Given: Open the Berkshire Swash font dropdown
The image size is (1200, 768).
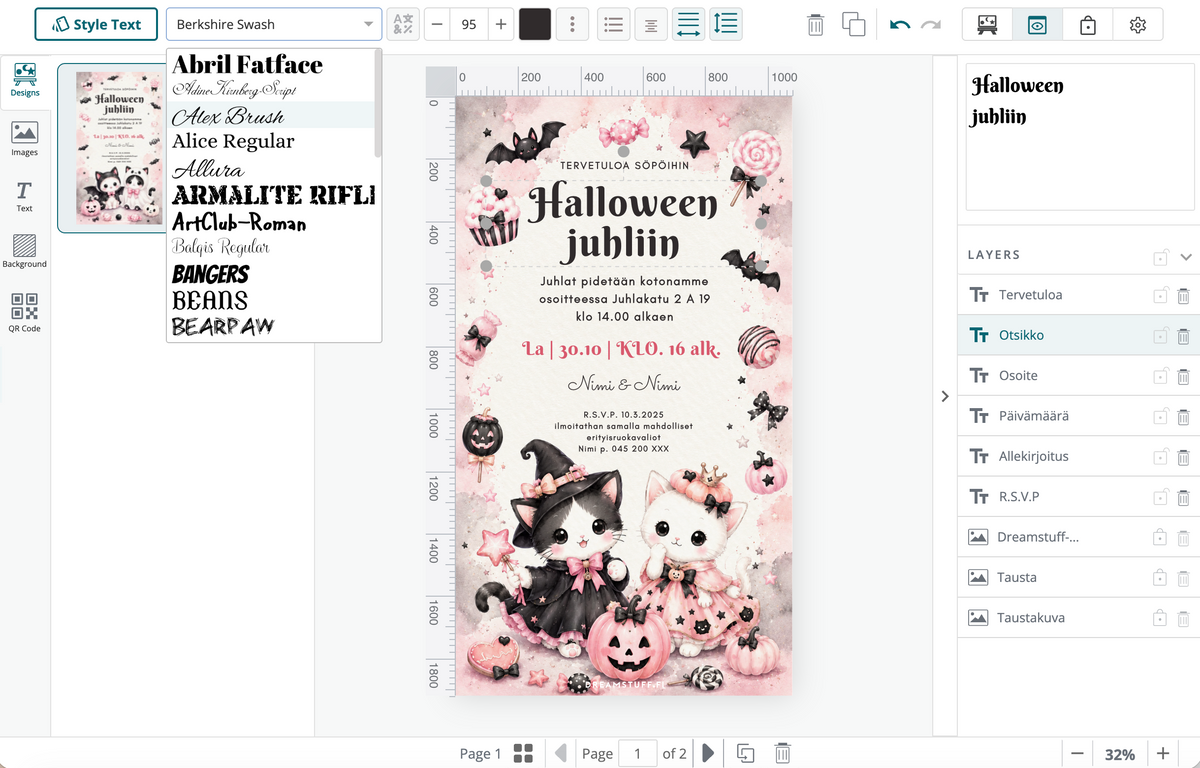Looking at the screenshot, I should [x=273, y=24].
